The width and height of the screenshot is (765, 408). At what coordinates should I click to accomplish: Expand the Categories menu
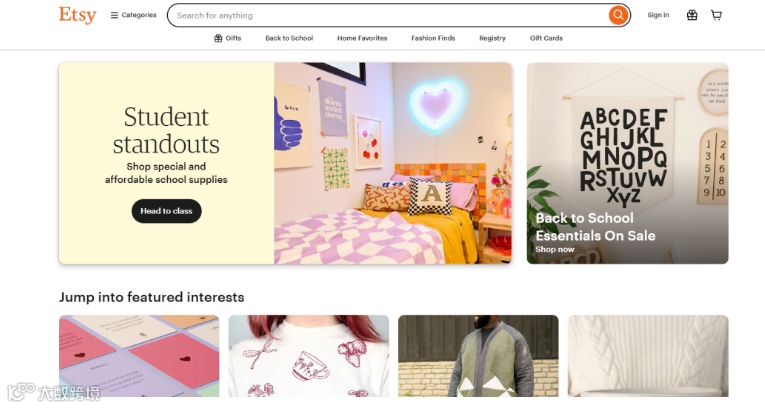coord(133,15)
